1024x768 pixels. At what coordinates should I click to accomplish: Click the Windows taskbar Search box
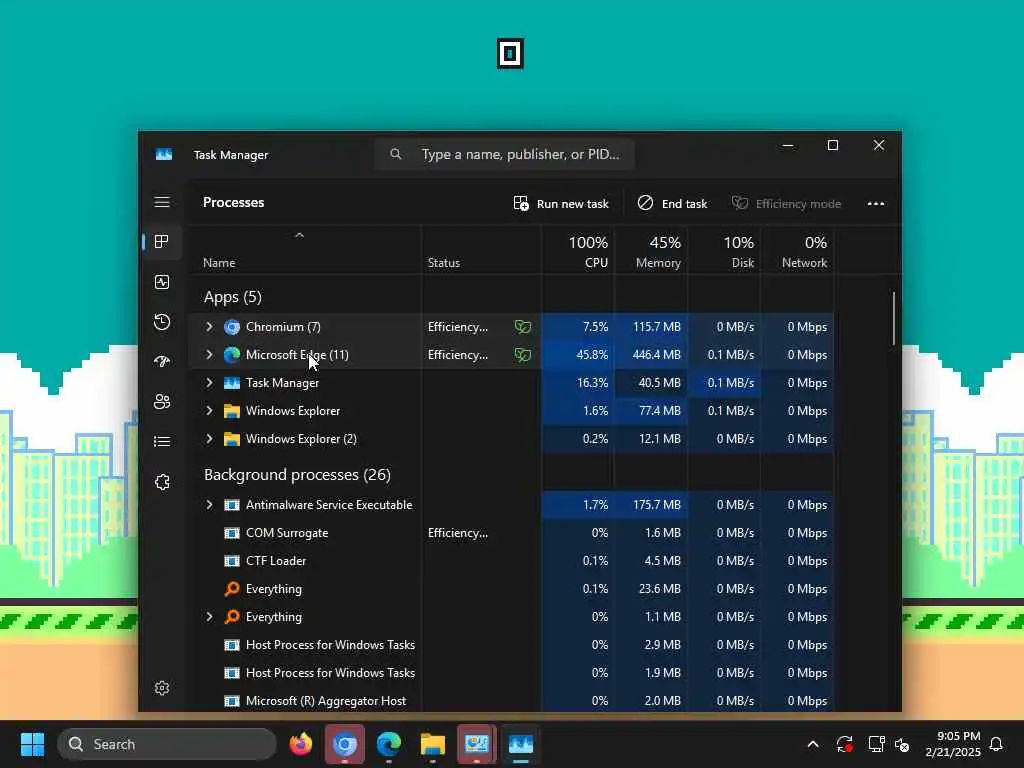point(167,744)
